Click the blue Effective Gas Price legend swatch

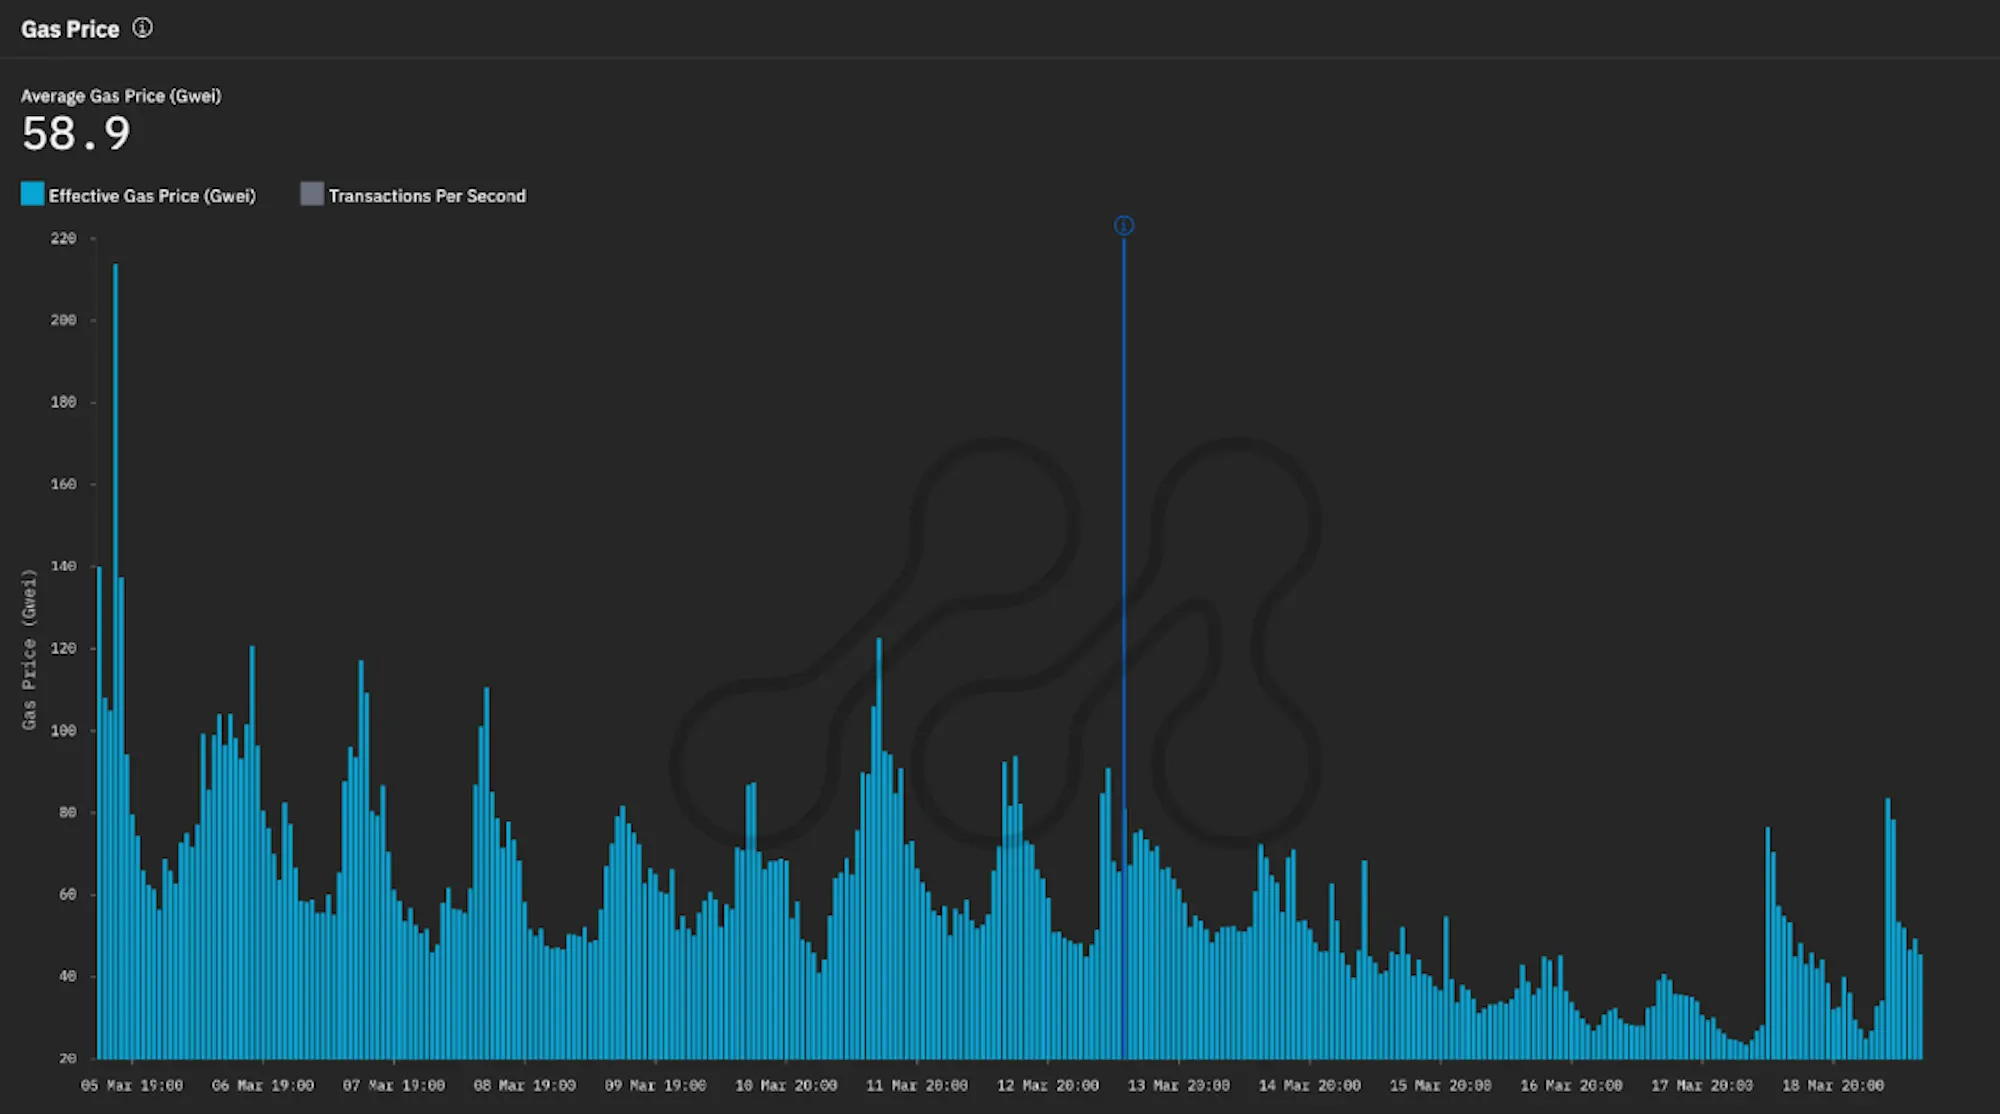pyautogui.click(x=32, y=194)
